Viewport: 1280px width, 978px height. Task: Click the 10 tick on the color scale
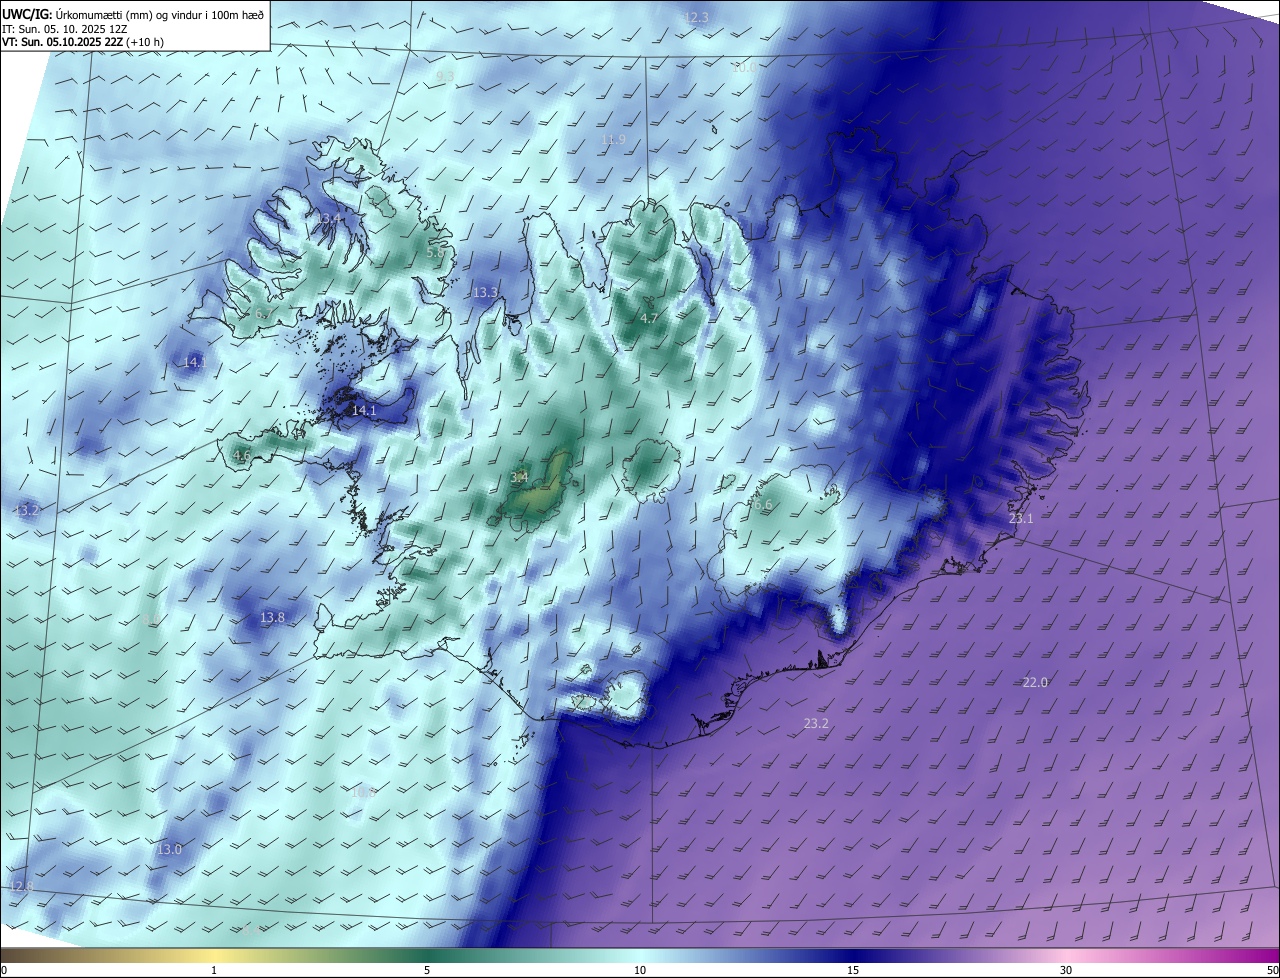point(640,970)
